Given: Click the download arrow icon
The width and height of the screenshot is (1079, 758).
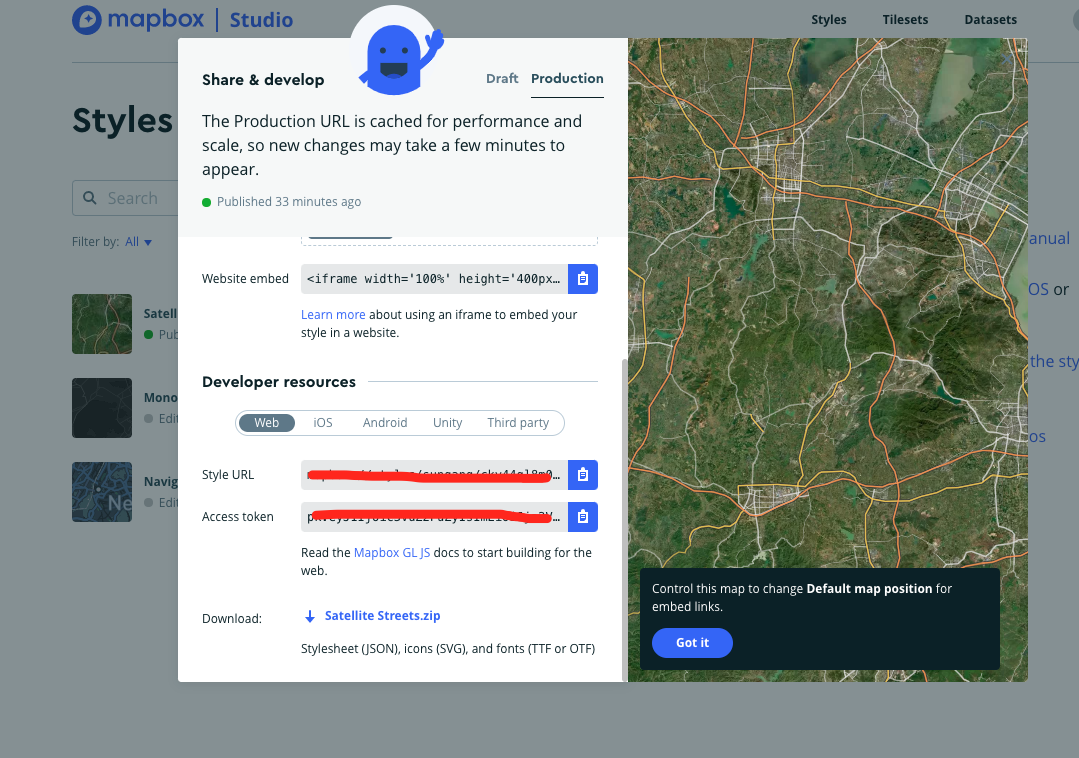Looking at the screenshot, I should [x=310, y=616].
